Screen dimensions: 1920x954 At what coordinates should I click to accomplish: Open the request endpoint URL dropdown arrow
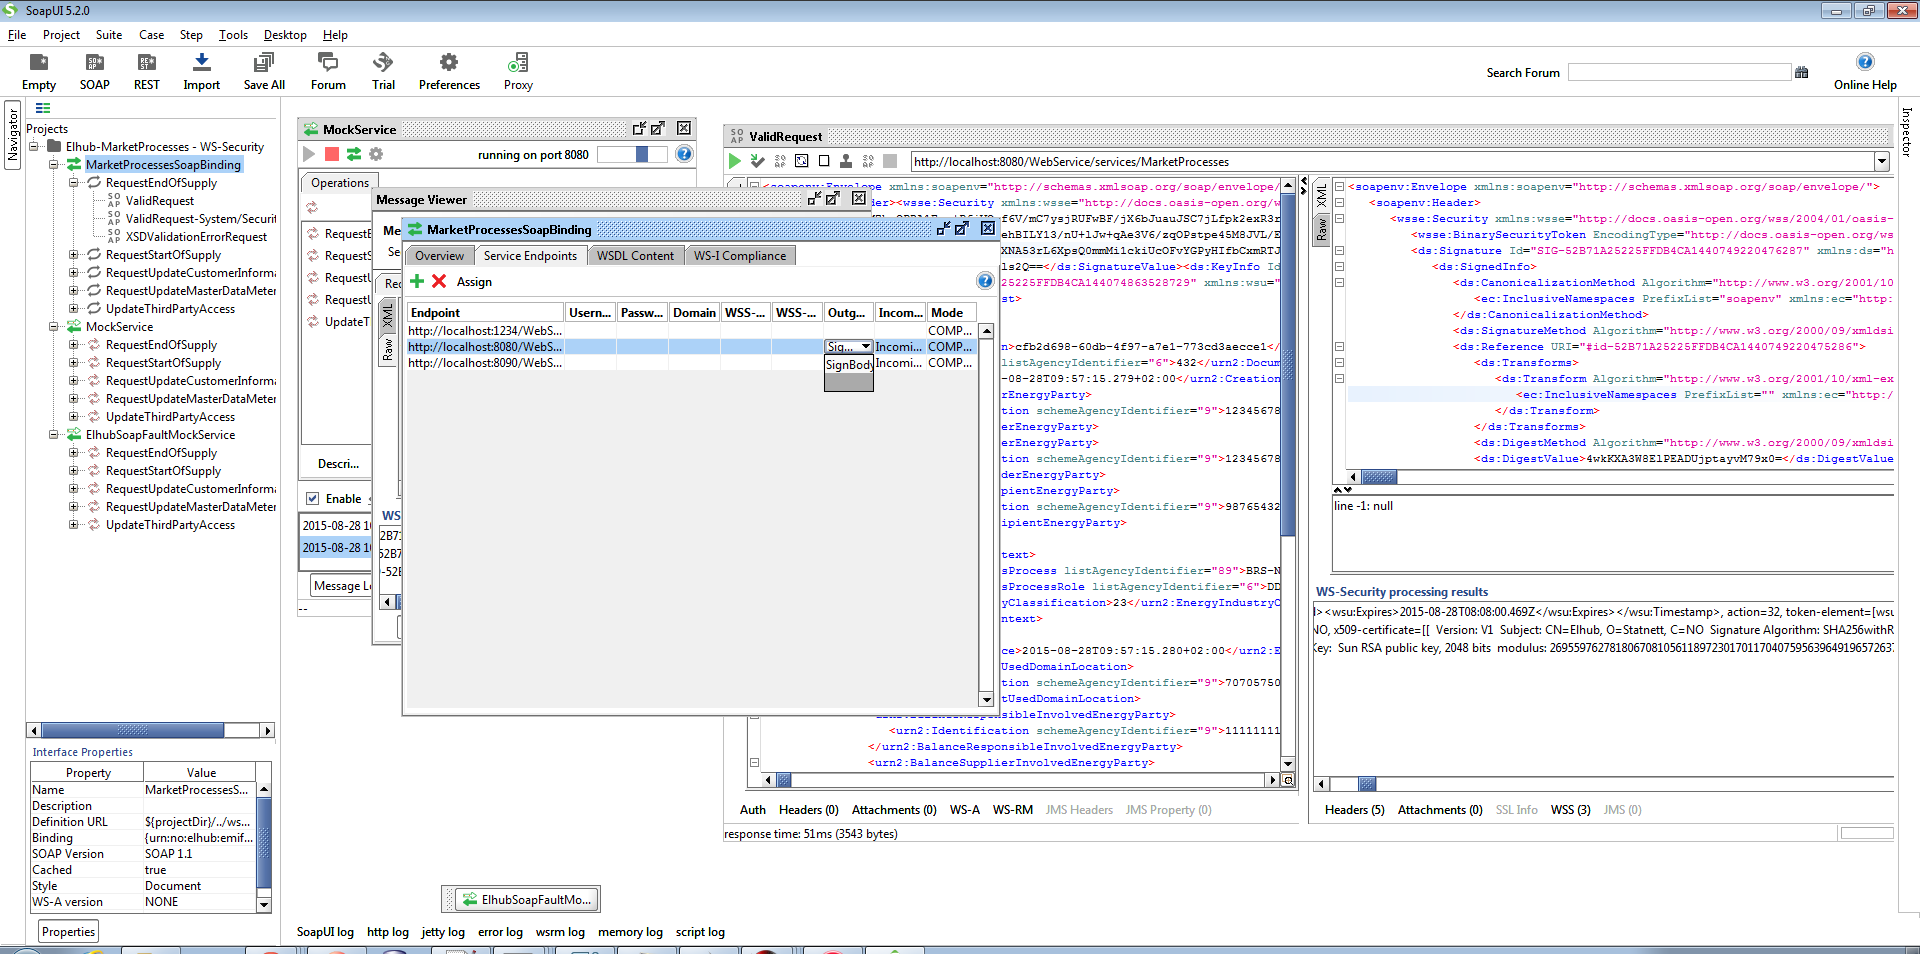1881,162
